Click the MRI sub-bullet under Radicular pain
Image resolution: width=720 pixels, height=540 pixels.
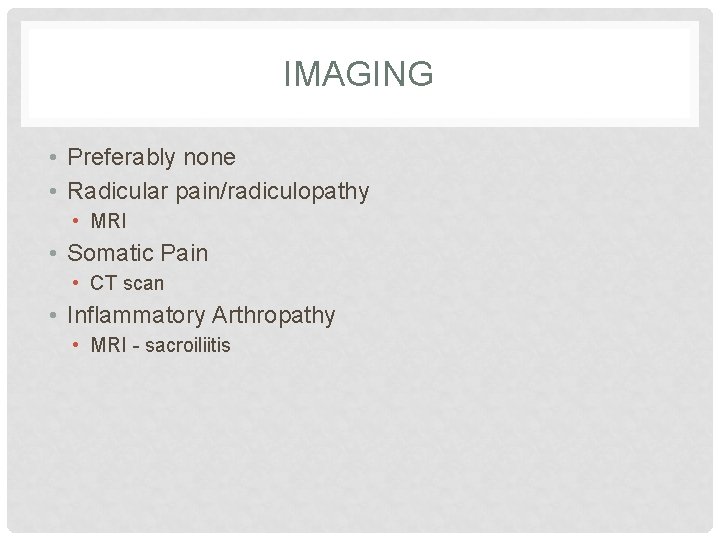tap(108, 221)
